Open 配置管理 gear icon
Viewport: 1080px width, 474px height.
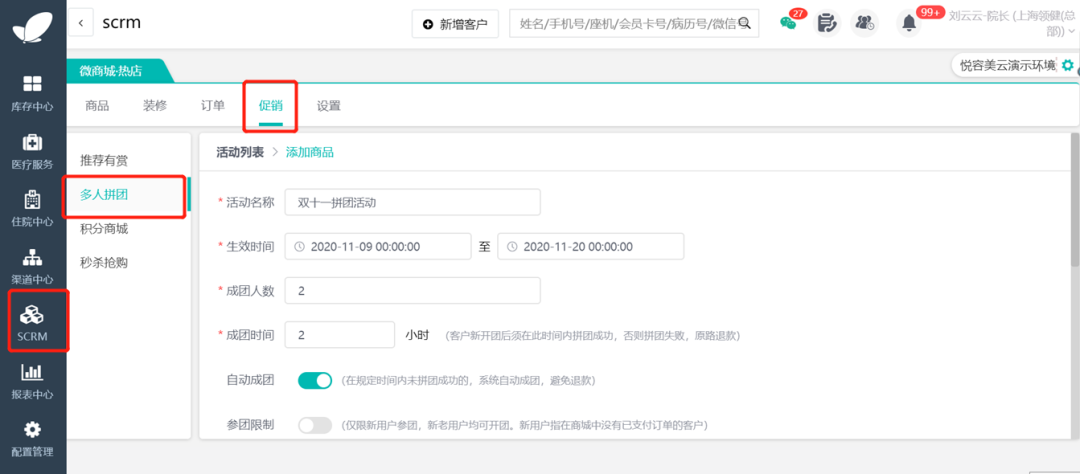32,430
